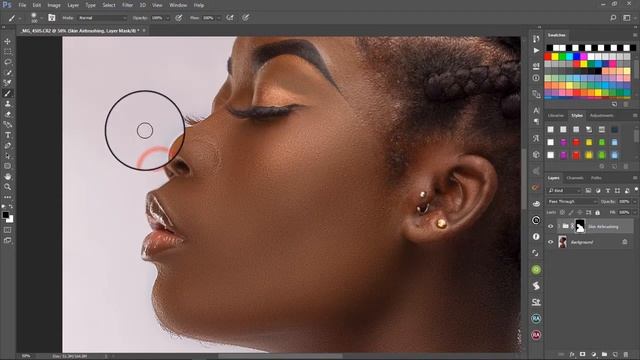The width and height of the screenshot is (640, 360).
Task: Delete layer with the trash icon
Action: point(626,354)
